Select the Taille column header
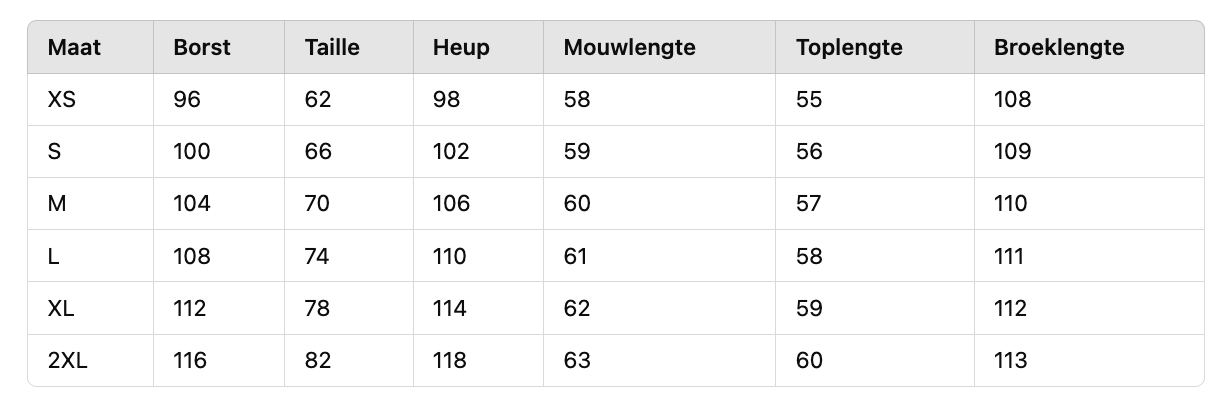Screen dimensions: 1230x410 coord(332,48)
